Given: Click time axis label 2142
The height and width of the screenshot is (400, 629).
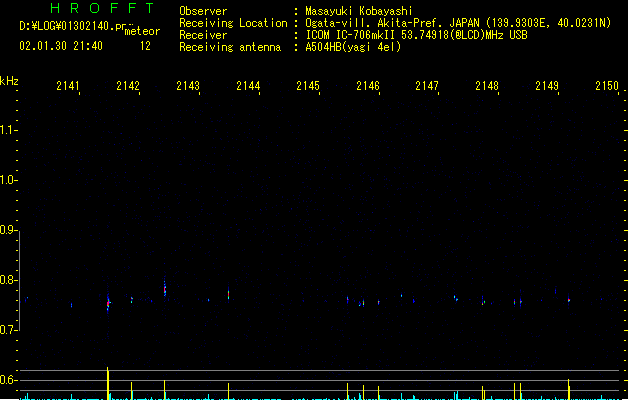Looking at the screenshot, I should coord(128,86).
